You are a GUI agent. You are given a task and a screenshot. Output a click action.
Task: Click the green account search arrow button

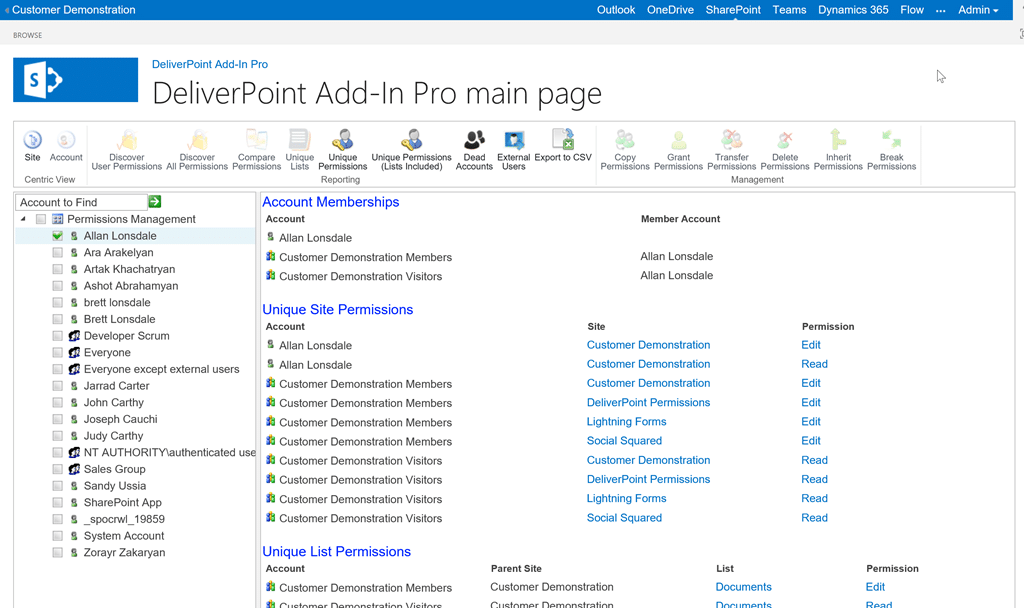pos(155,202)
